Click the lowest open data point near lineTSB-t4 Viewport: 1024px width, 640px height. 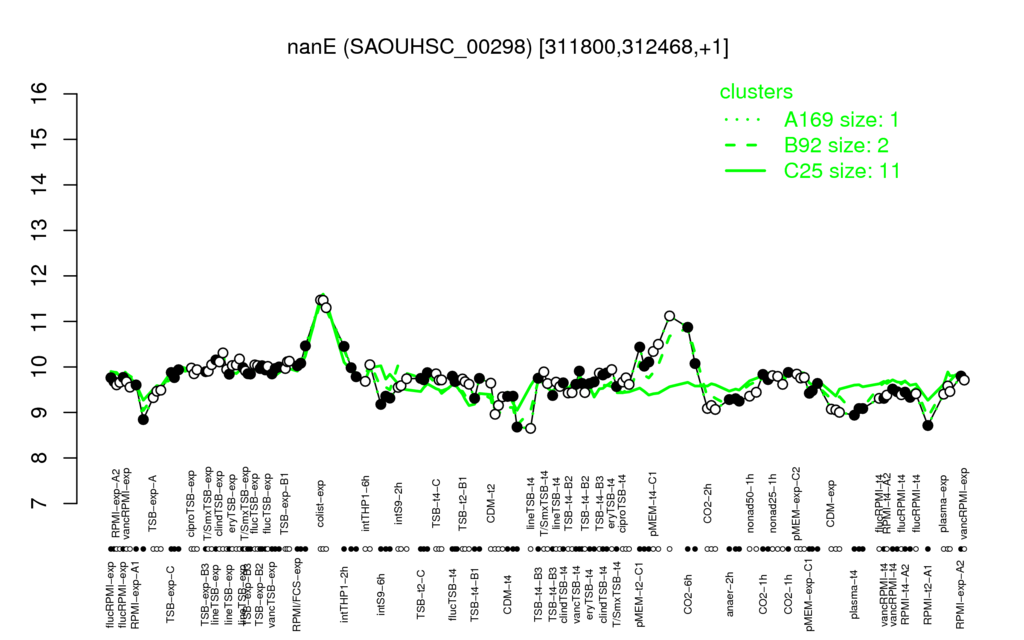530,428
